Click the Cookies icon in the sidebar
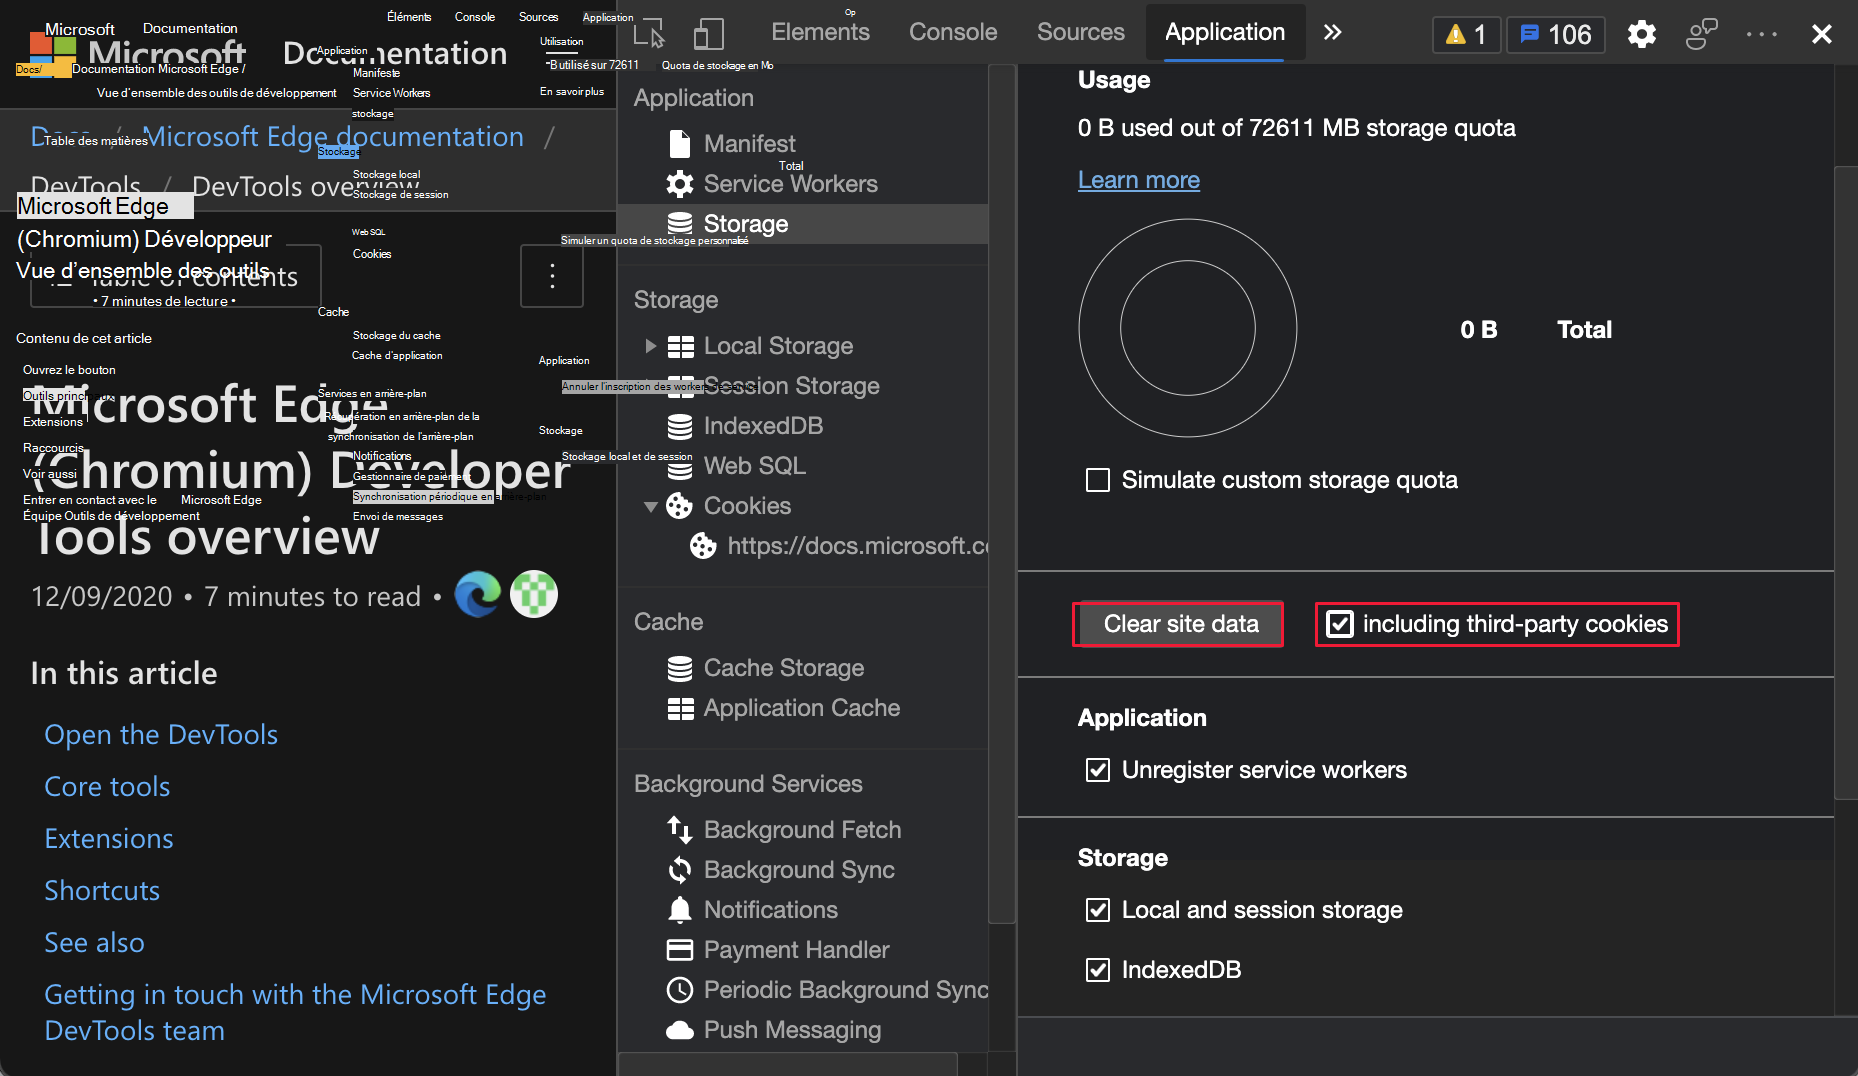 [680, 506]
